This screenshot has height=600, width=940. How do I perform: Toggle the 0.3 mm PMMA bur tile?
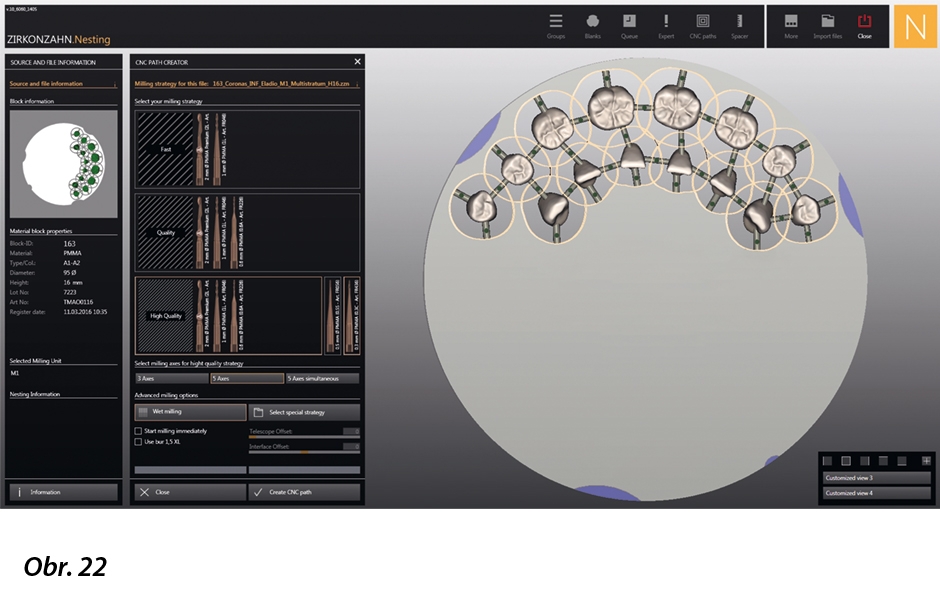coord(352,315)
